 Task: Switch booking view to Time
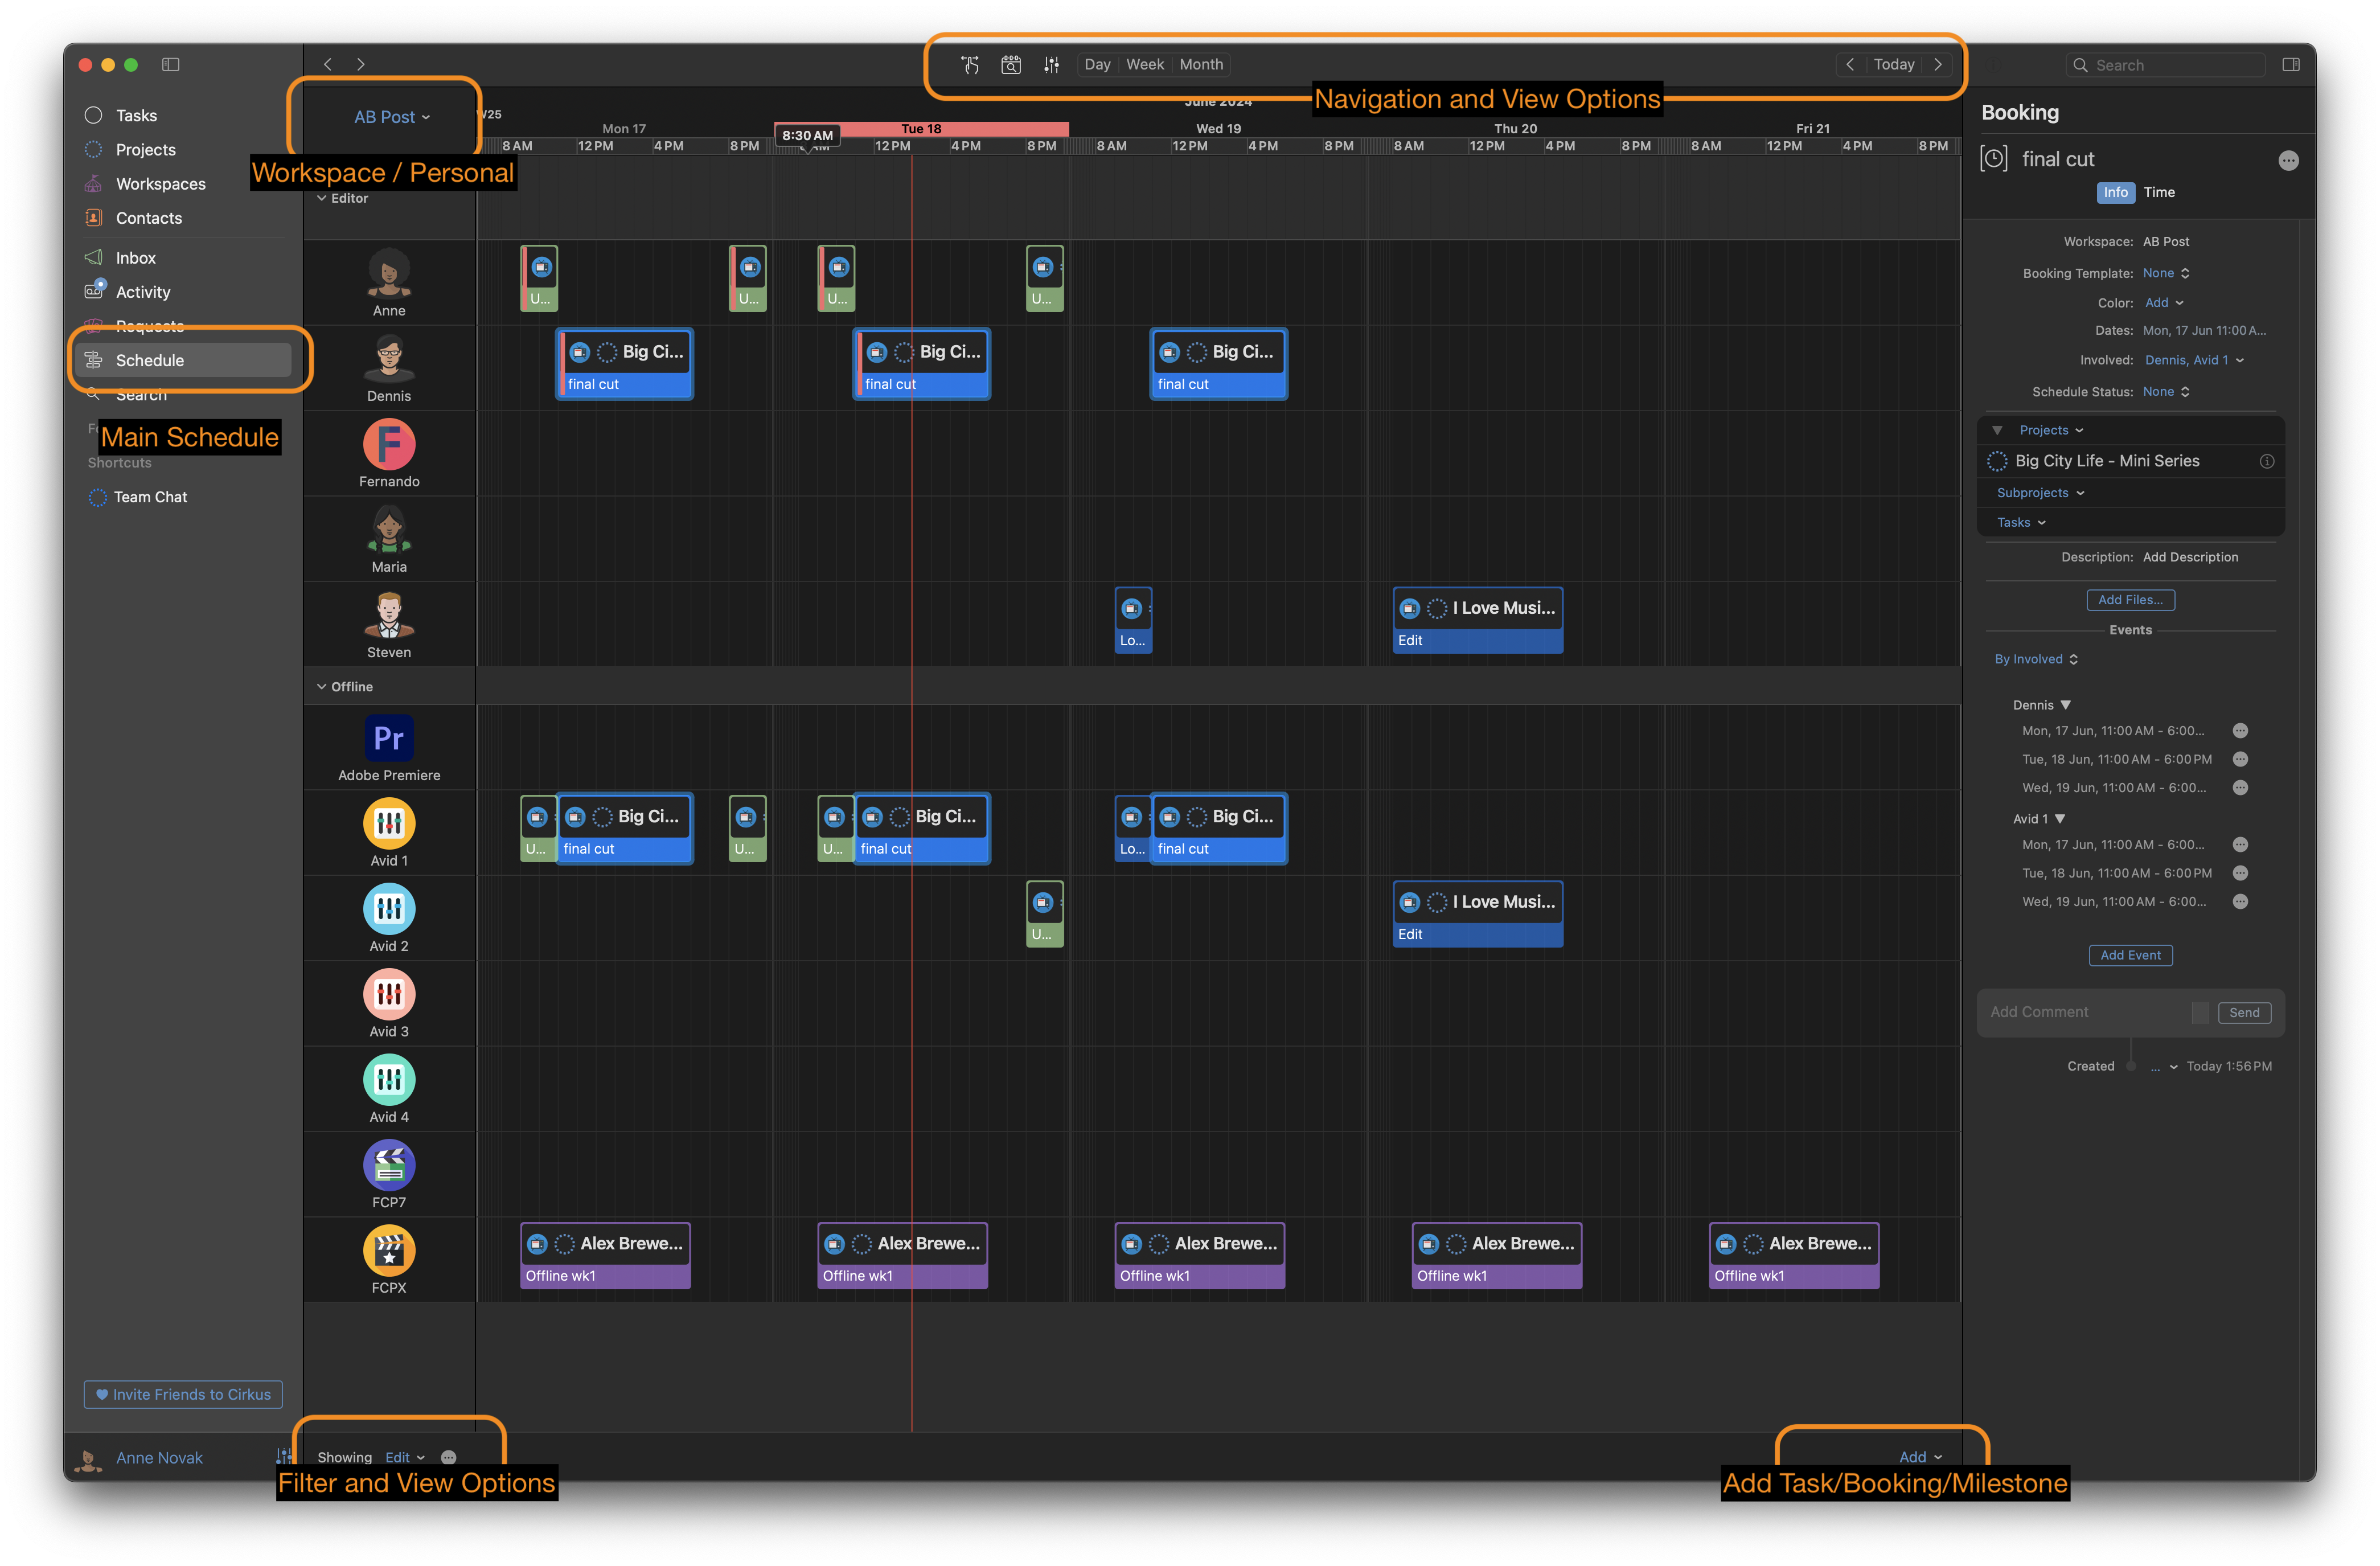pyautogui.click(x=2159, y=192)
